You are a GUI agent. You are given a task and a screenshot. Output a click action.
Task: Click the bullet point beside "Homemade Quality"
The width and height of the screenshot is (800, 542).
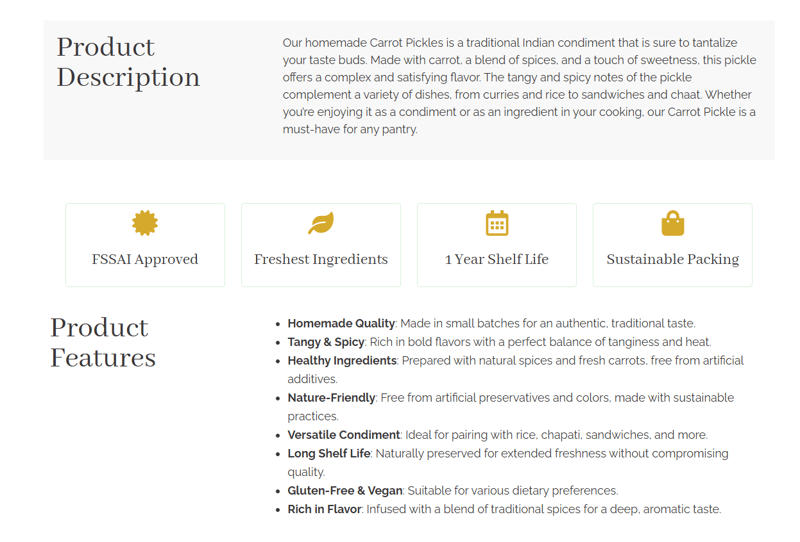coord(278,324)
